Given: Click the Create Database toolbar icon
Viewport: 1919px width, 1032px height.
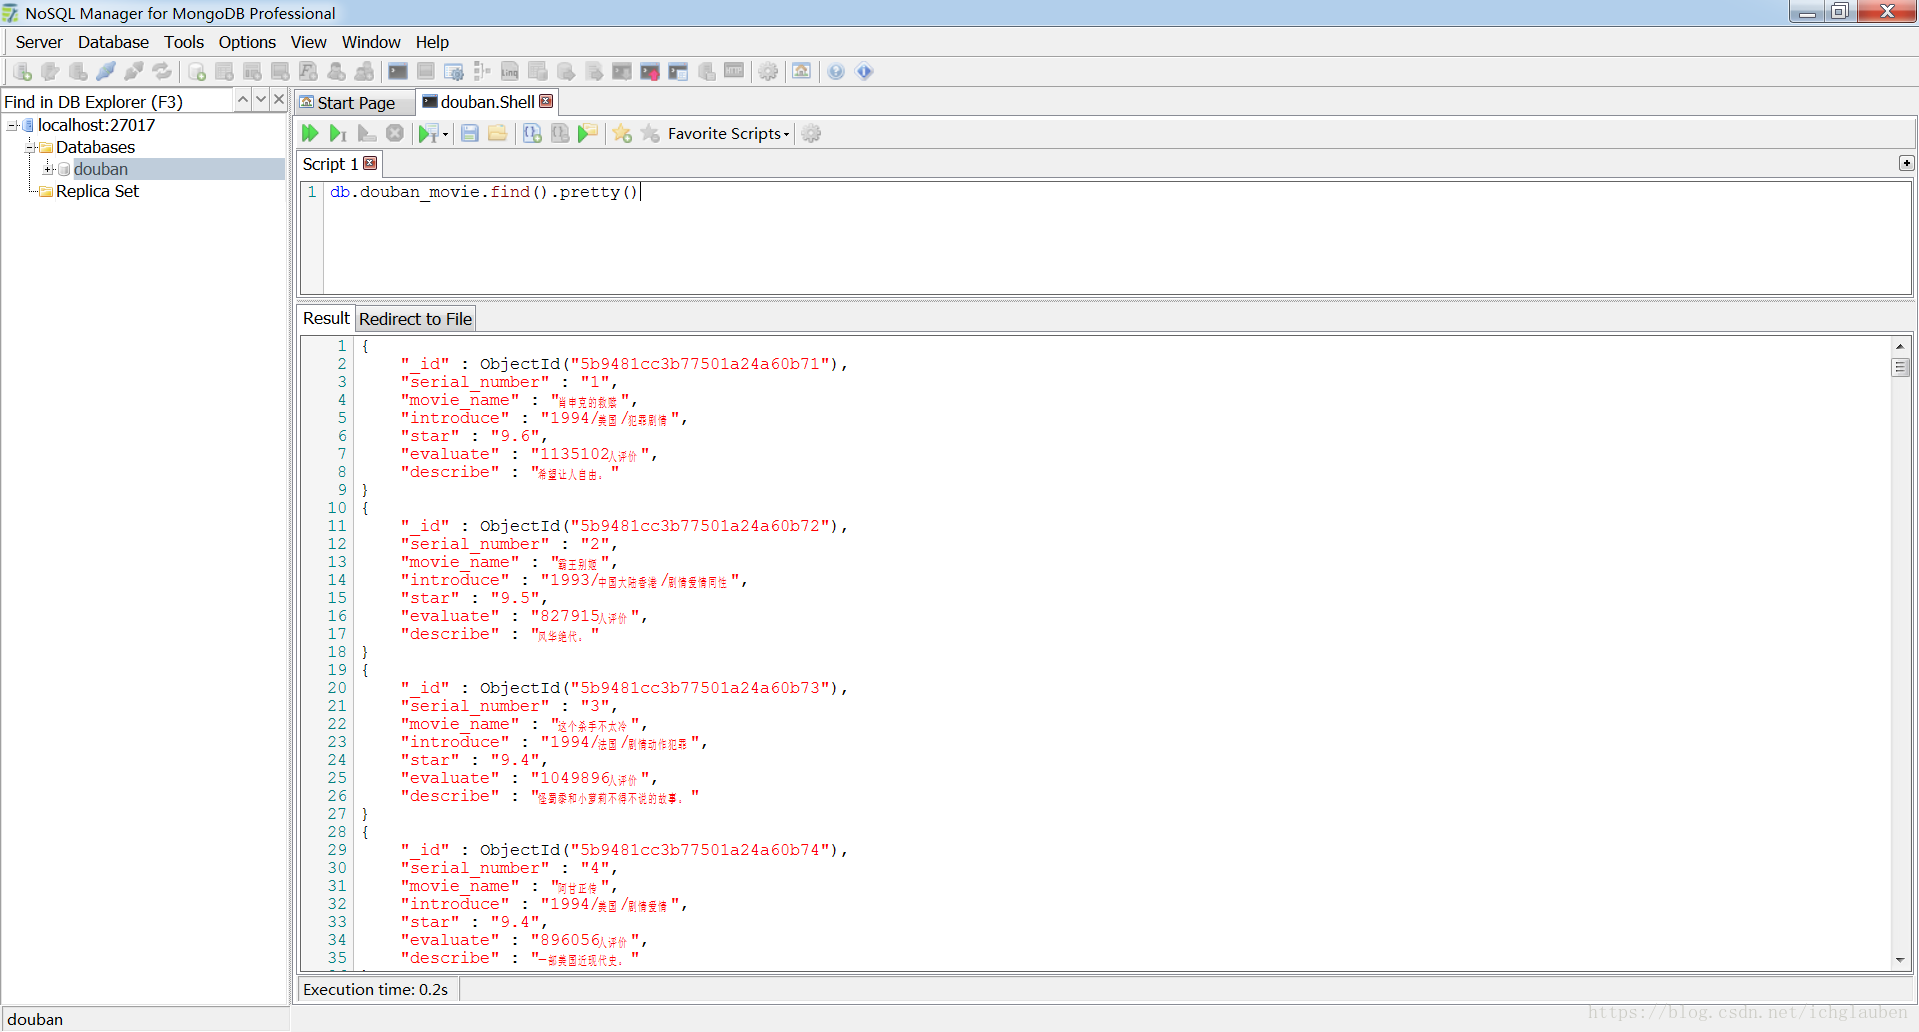Looking at the screenshot, I should [197, 71].
